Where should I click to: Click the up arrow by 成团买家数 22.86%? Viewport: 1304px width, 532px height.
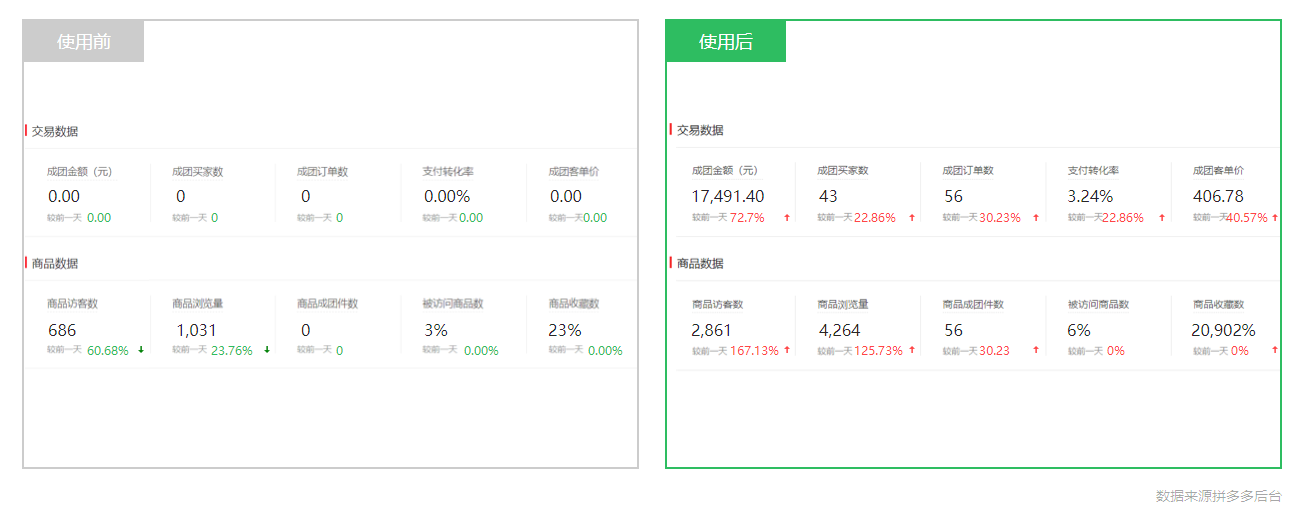912,218
